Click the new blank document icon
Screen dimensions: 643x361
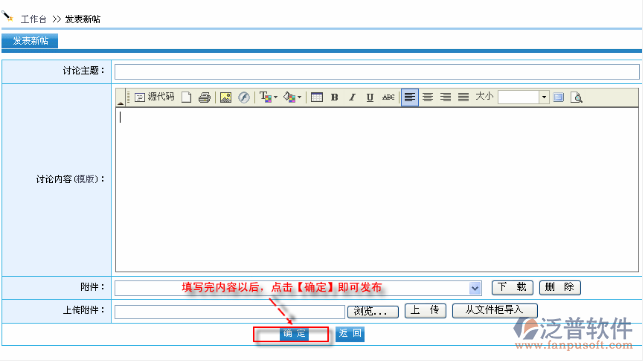pos(186,97)
